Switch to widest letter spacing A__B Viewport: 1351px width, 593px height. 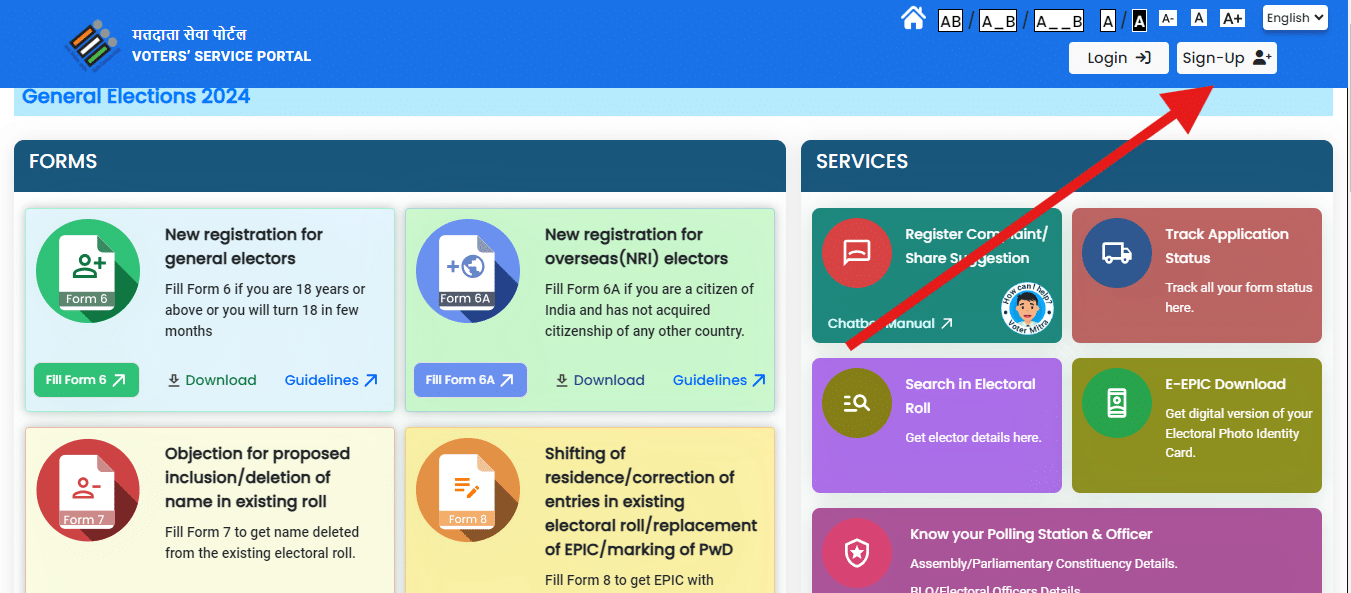click(x=1058, y=19)
